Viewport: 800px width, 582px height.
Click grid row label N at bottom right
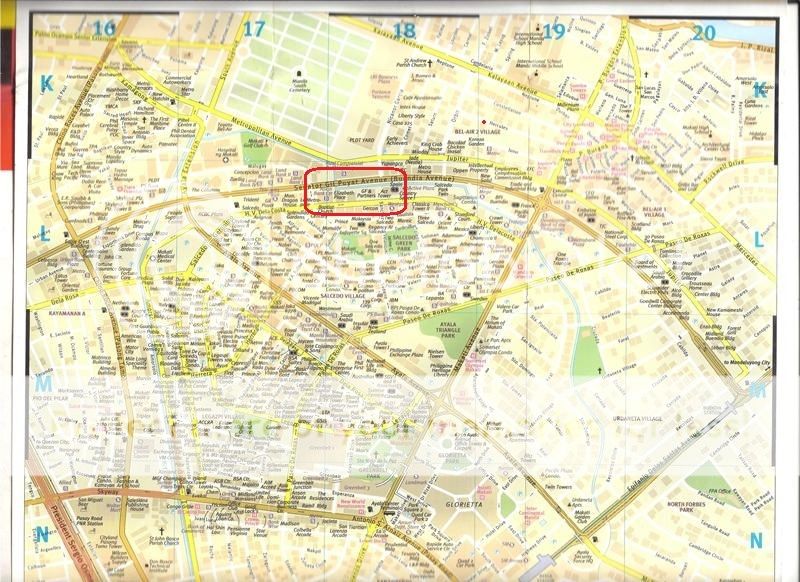756,540
